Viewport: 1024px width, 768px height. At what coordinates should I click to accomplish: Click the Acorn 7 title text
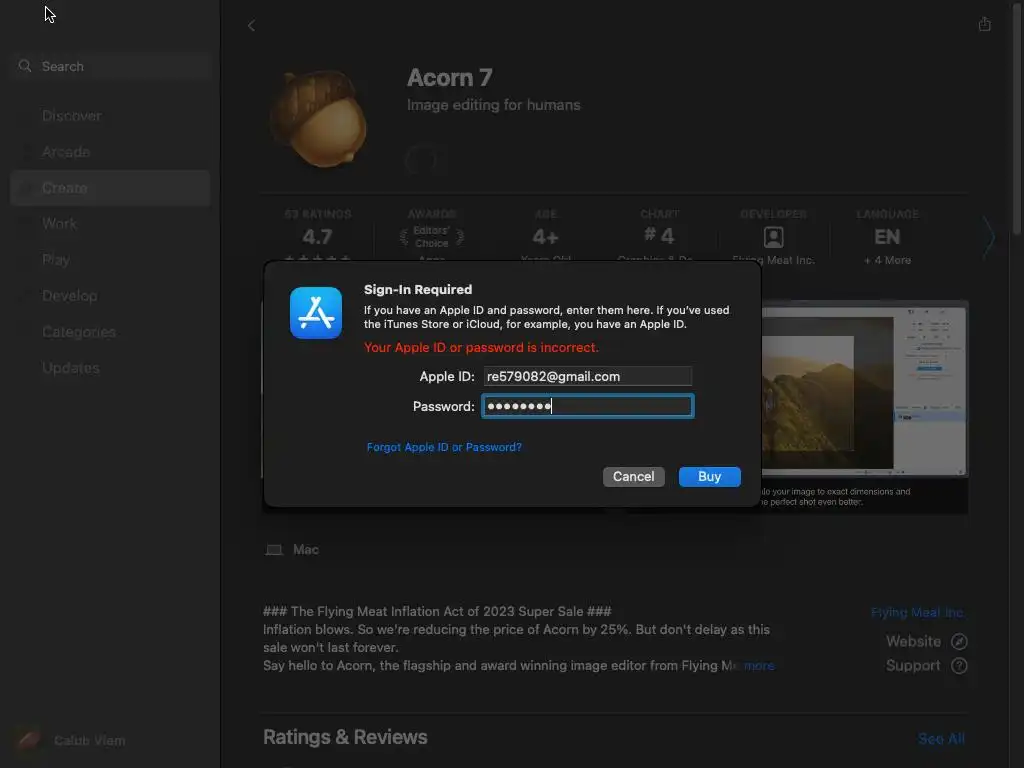coord(449,78)
